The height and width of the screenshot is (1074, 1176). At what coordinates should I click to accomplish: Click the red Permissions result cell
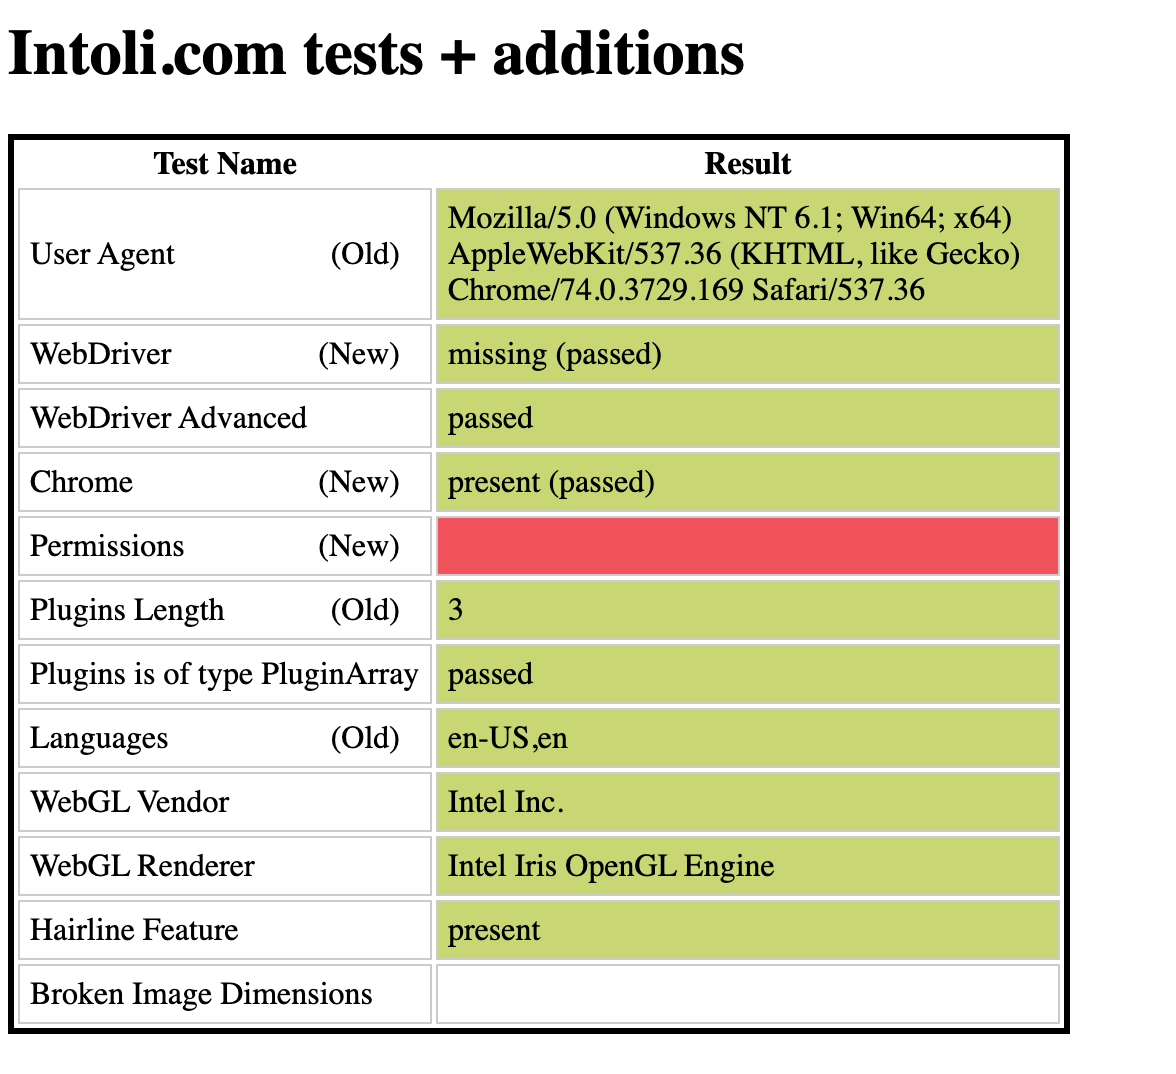click(748, 546)
